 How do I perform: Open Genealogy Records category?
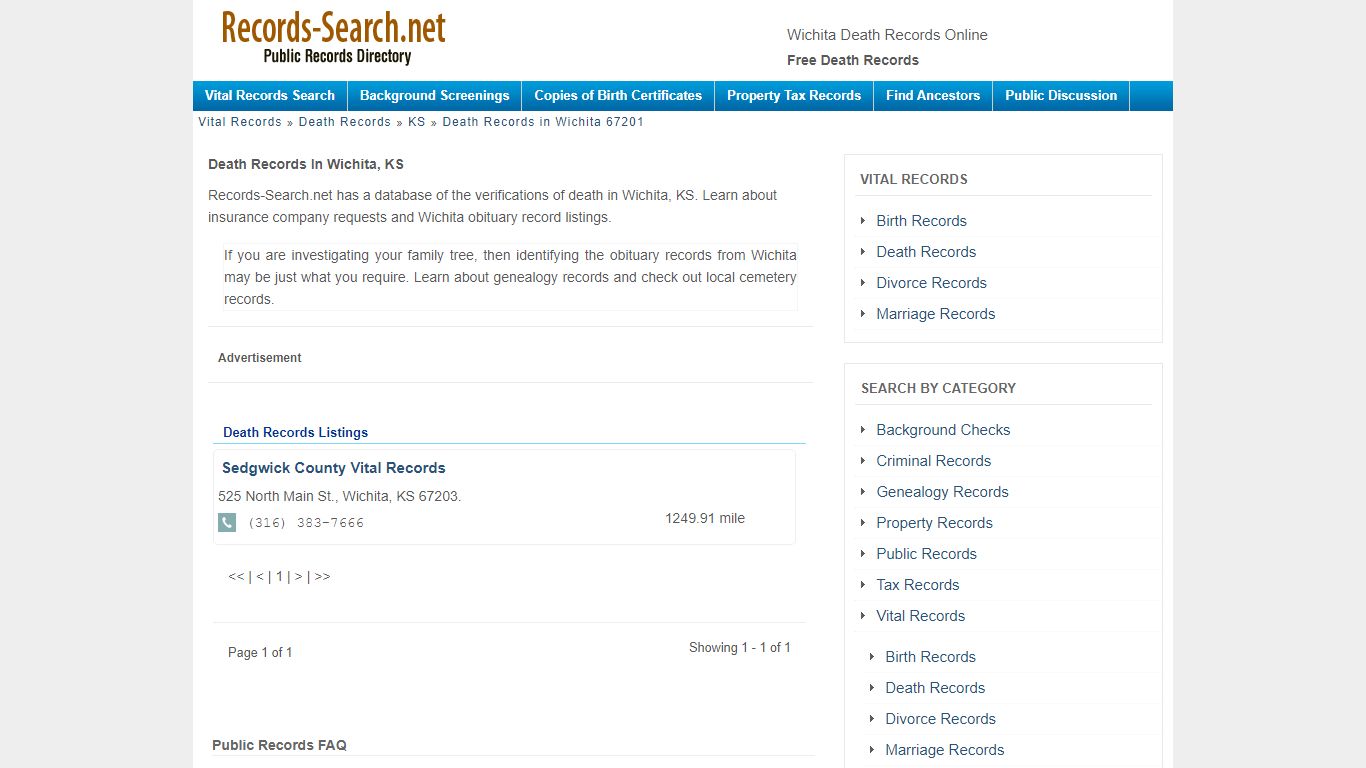tap(942, 492)
